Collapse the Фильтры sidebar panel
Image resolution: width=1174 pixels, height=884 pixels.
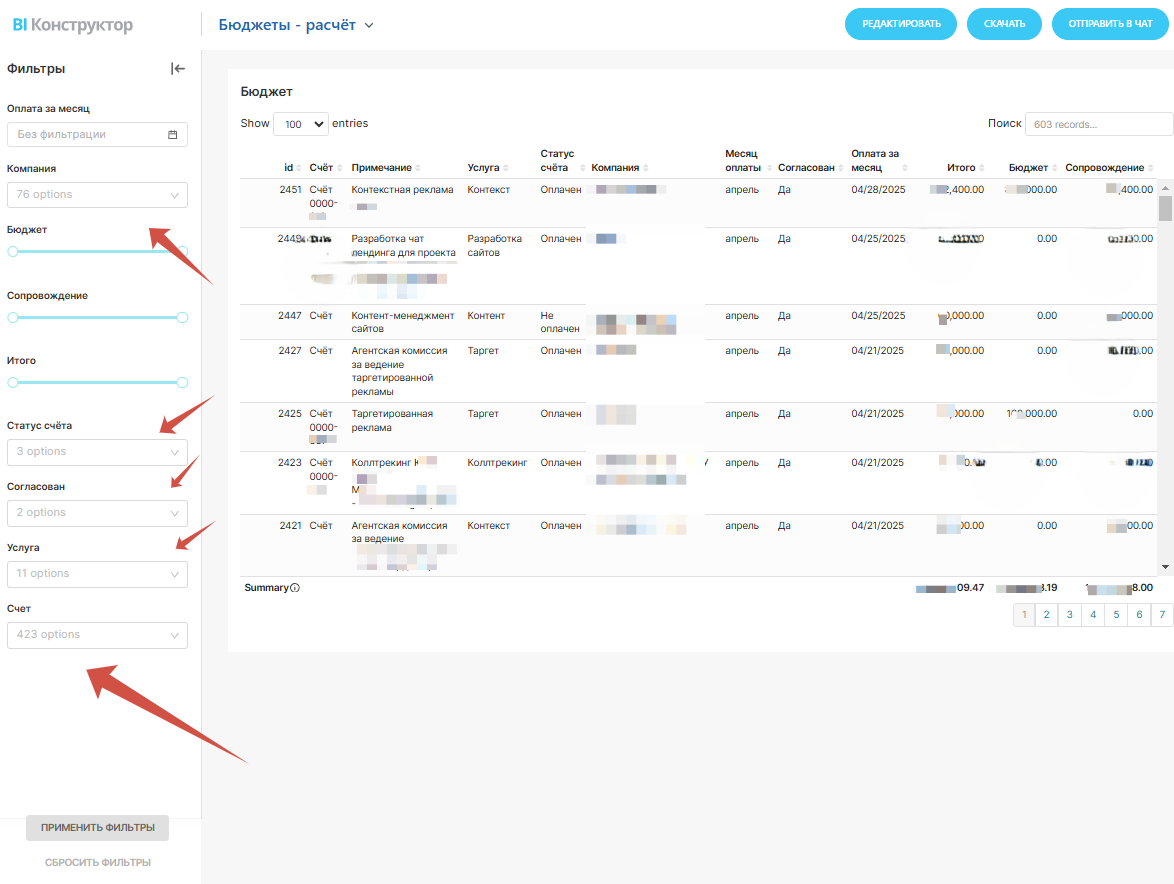coord(178,69)
